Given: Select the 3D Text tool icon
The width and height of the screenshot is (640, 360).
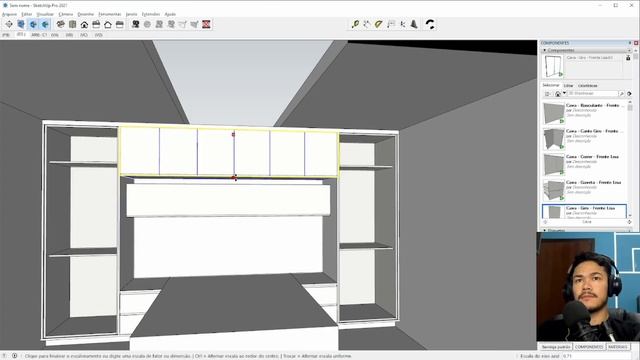Looking at the screenshot, I should point(414,24).
